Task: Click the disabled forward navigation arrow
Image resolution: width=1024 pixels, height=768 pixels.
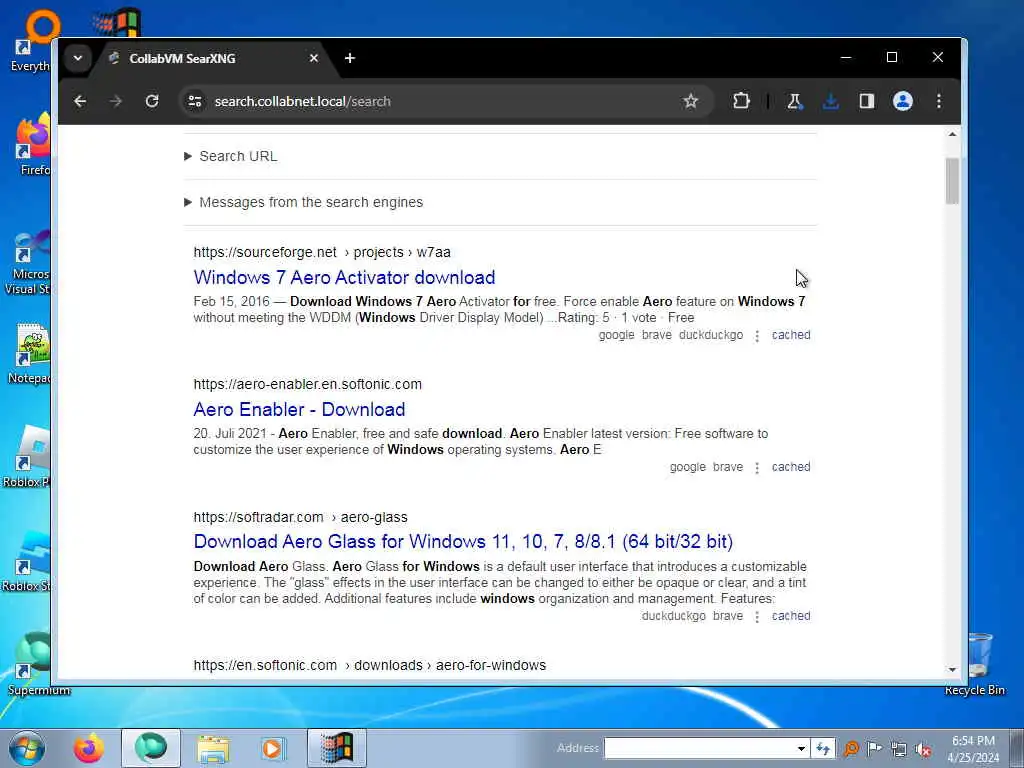Action: click(x=116, y=101)
